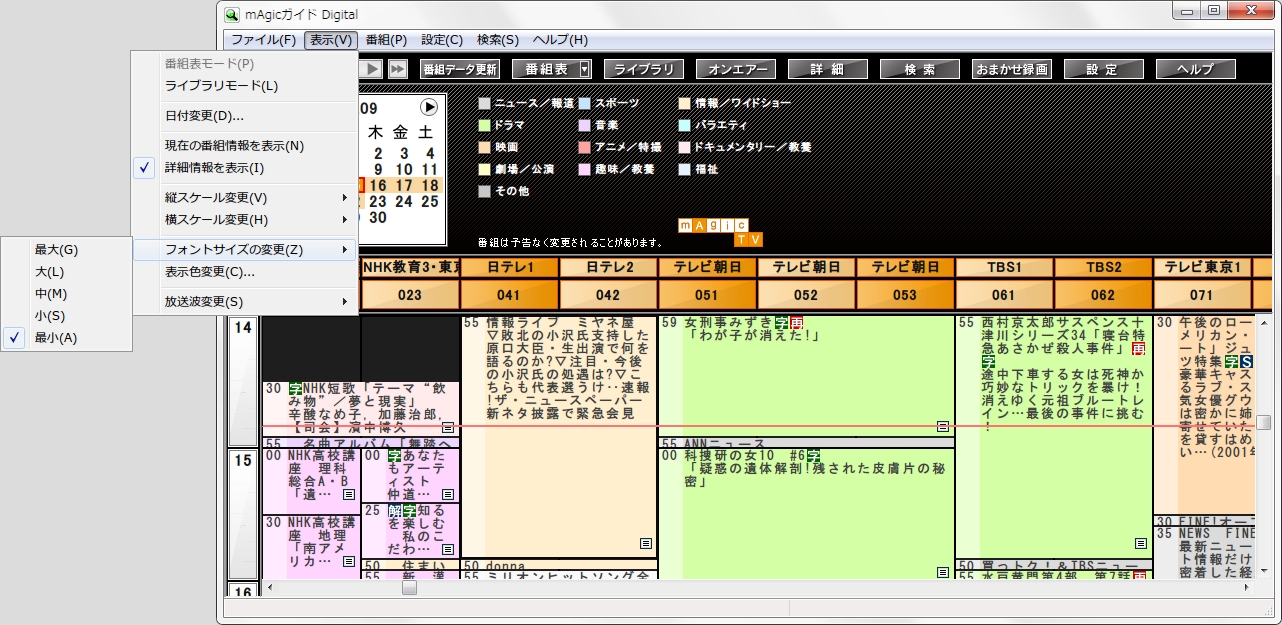
Task: Open ファイル(F) menu
Action: click(x=263, y=40)
